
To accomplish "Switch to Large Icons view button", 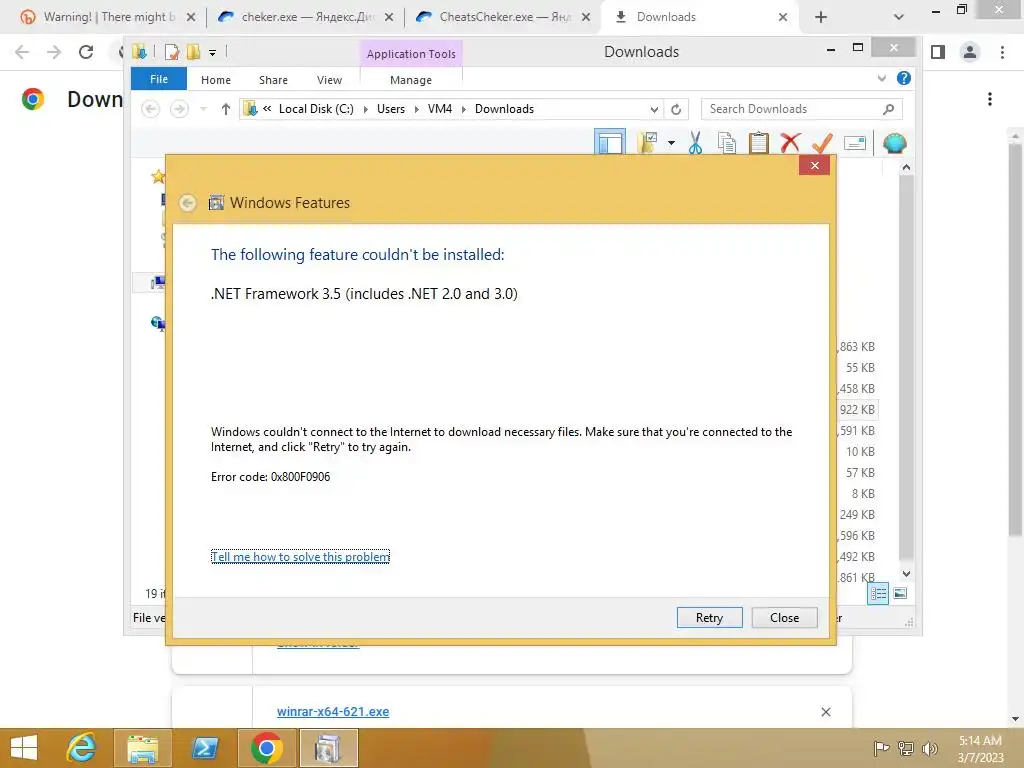I will [x=900, y=594].
